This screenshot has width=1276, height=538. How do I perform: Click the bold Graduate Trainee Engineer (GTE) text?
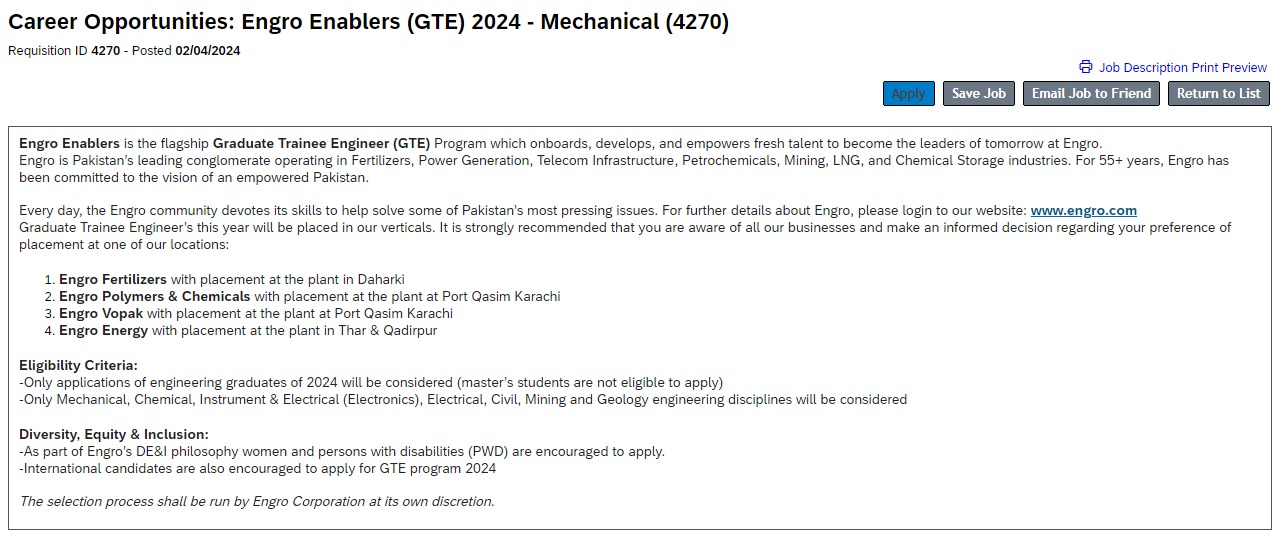coord(321,143)
